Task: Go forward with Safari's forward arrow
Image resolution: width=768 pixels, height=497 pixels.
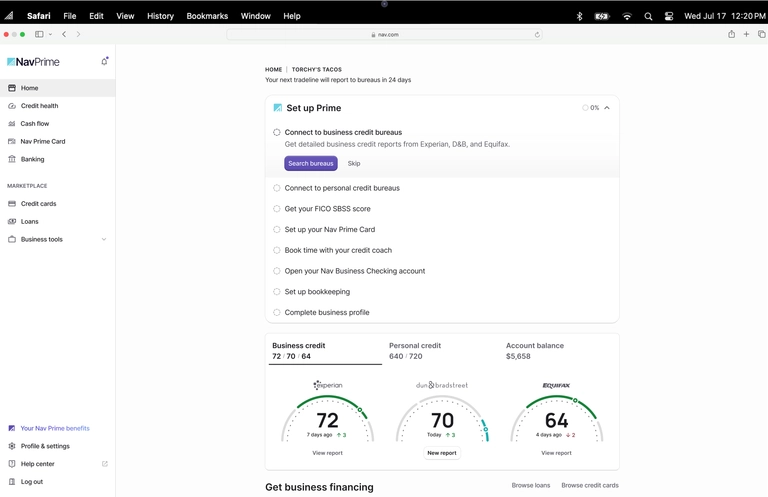Action: pos(78,34)
